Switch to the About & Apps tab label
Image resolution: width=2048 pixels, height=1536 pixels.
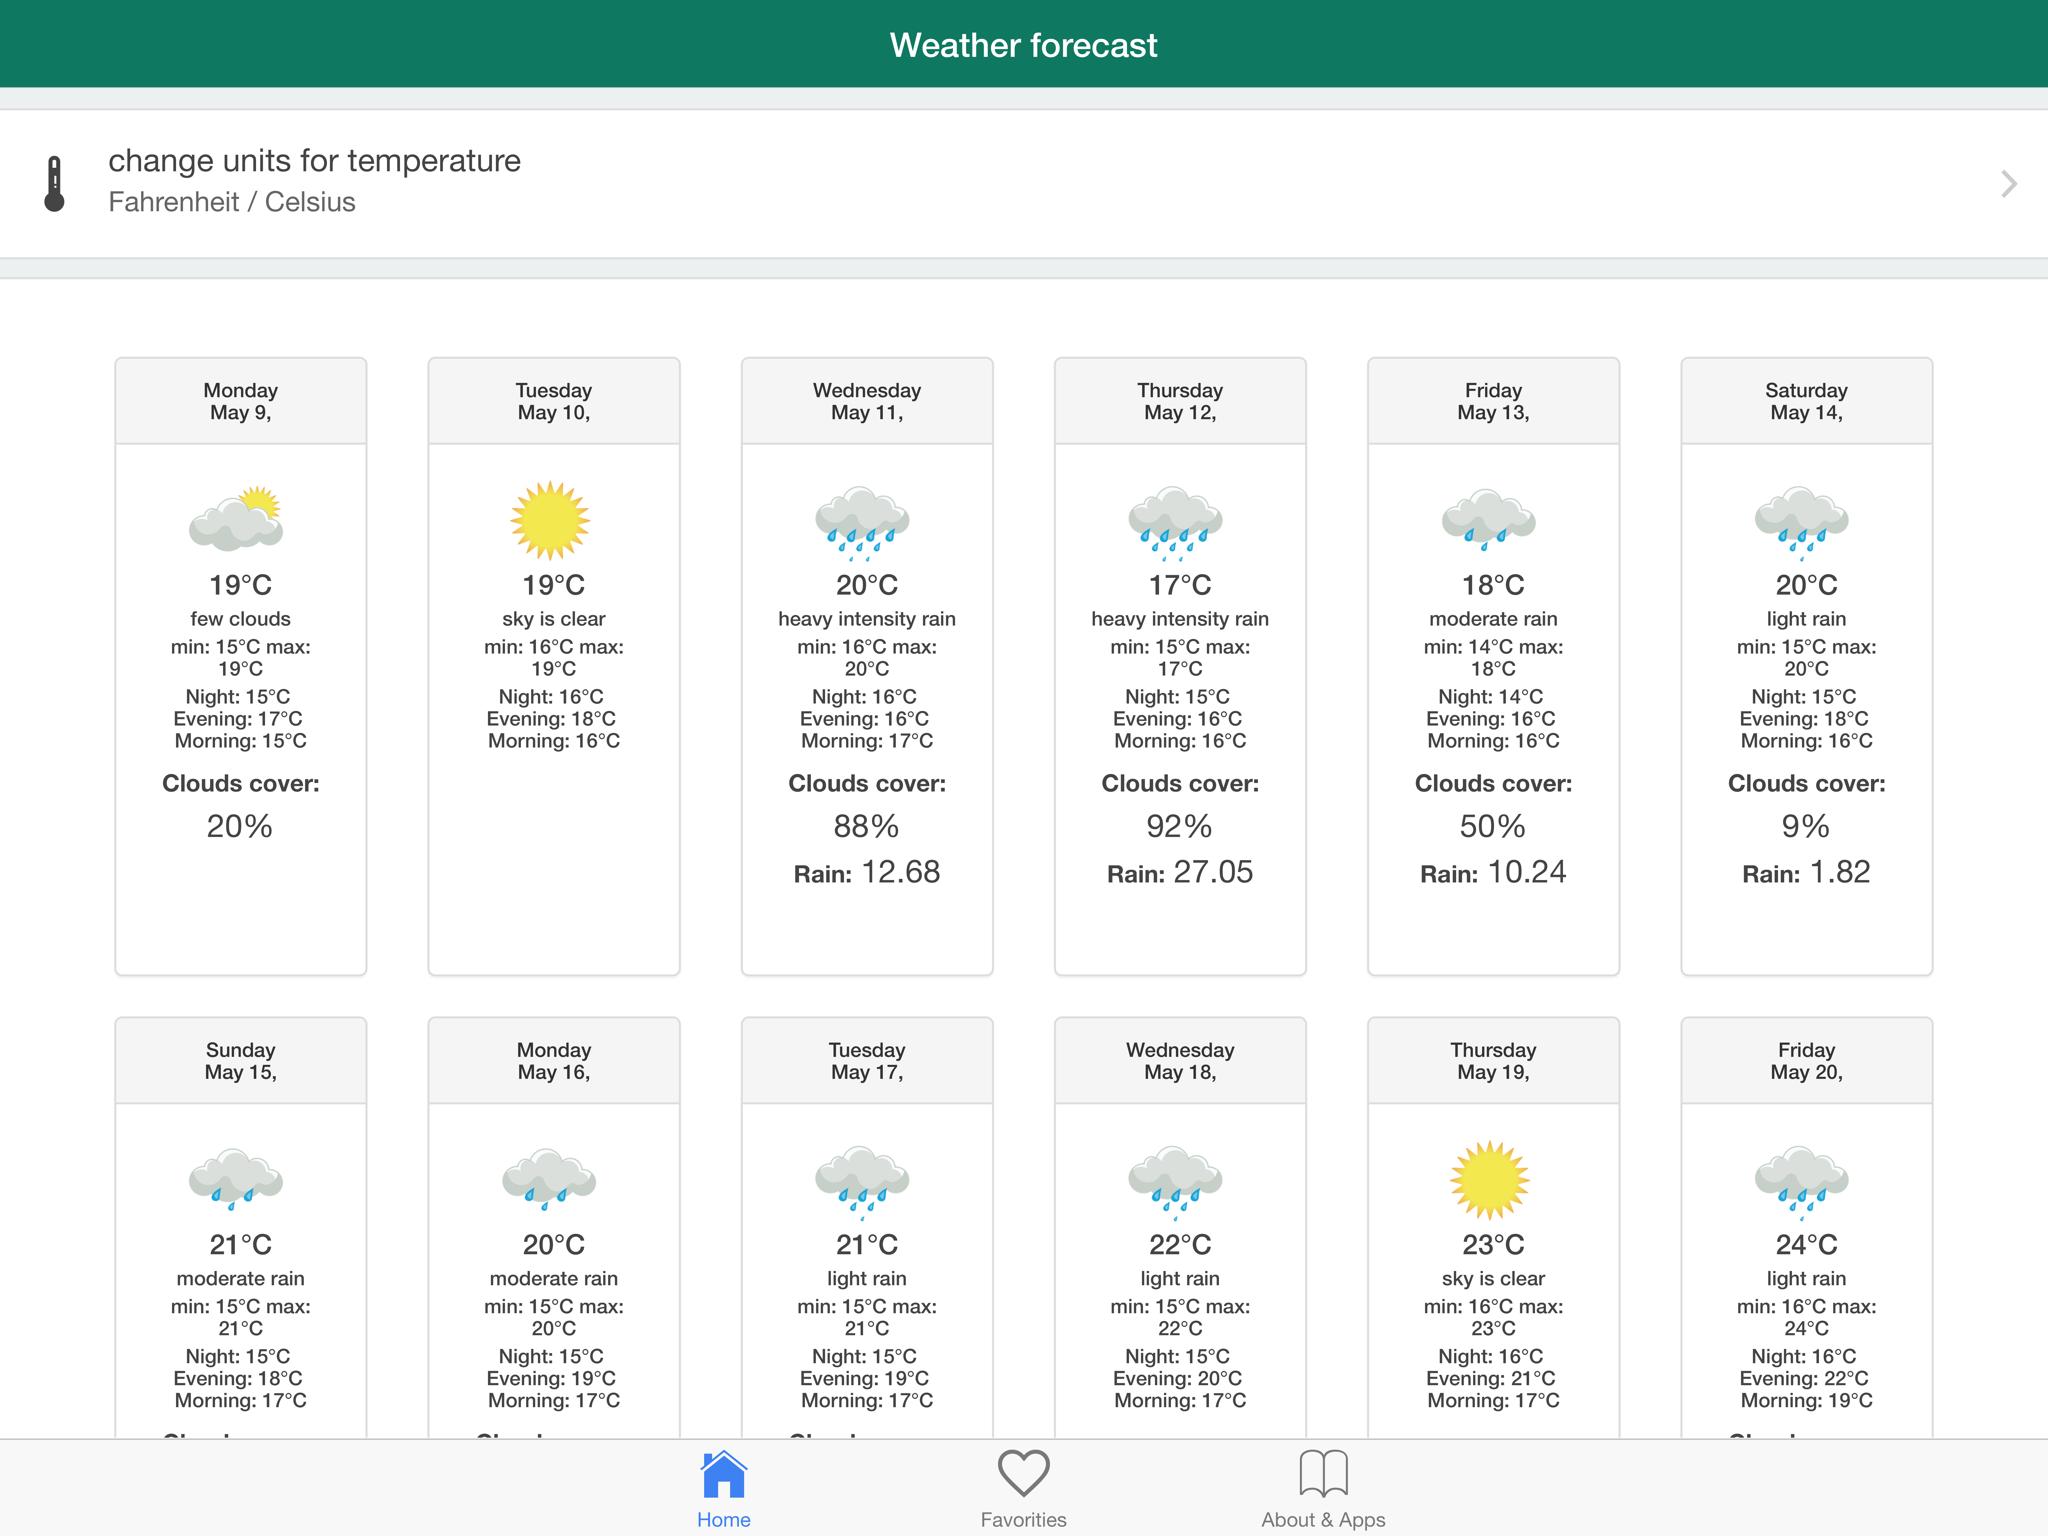point(1323,1520)
